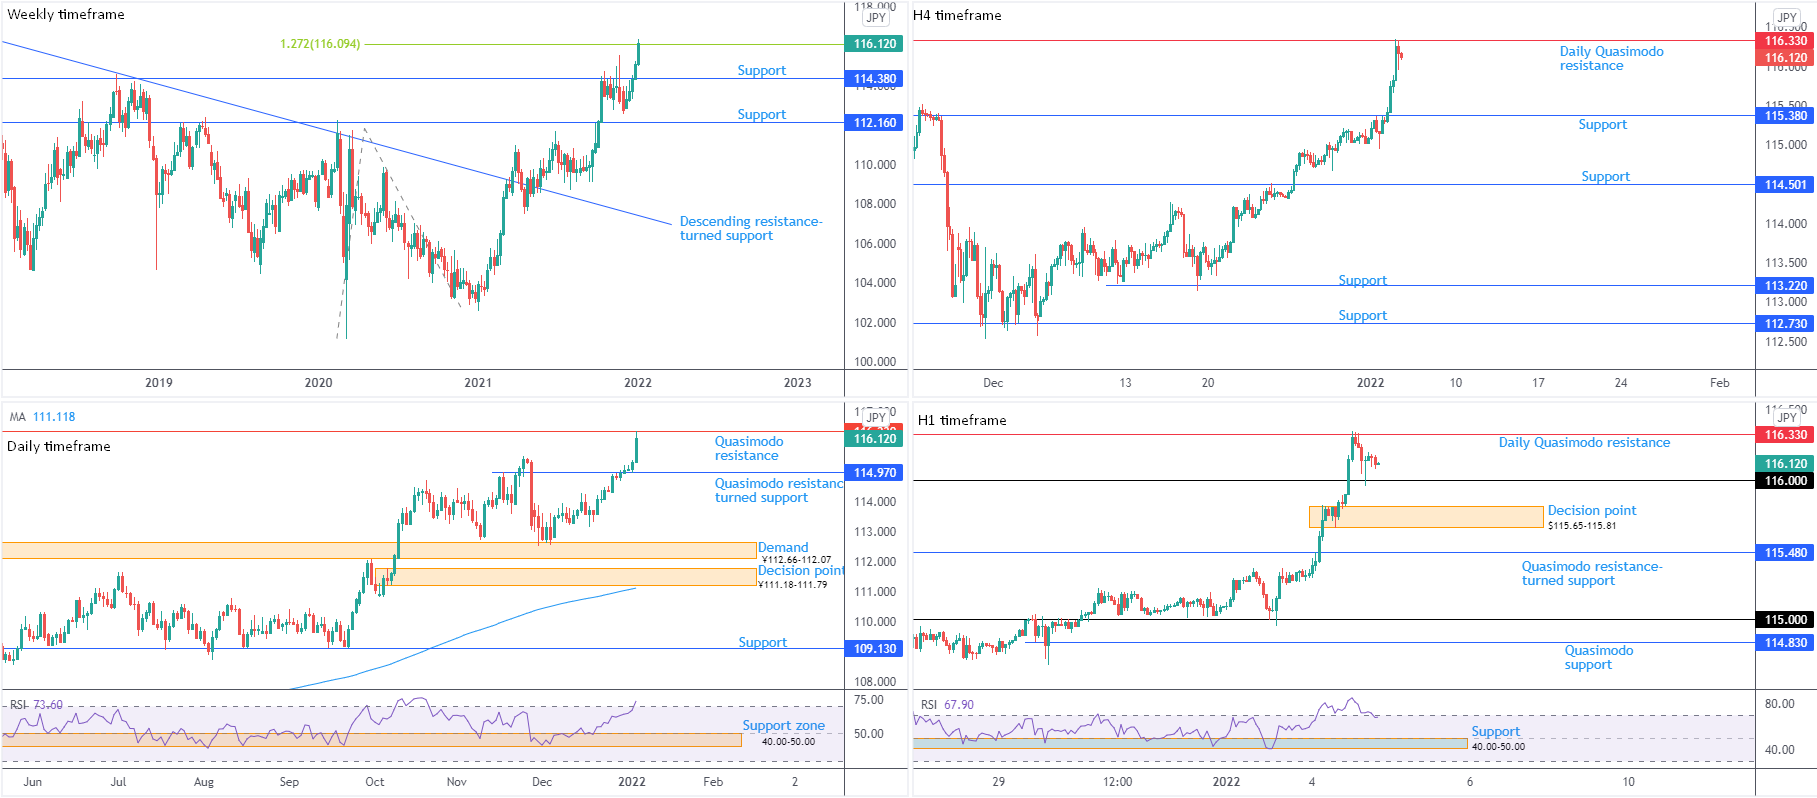Image resolution: width=1817 pixels, height=798 pixels.
Task: Click the 113.220 price tag on H4 chart
Action: tap(1785, 286)
